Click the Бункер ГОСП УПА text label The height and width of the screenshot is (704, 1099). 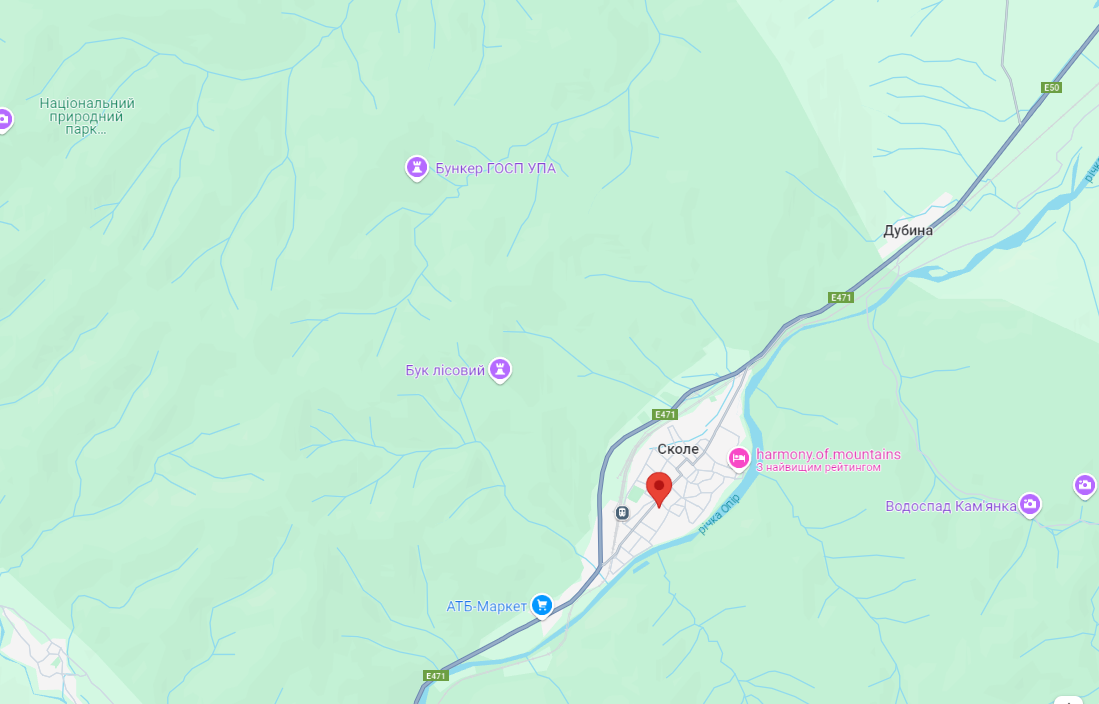point(495,168)
